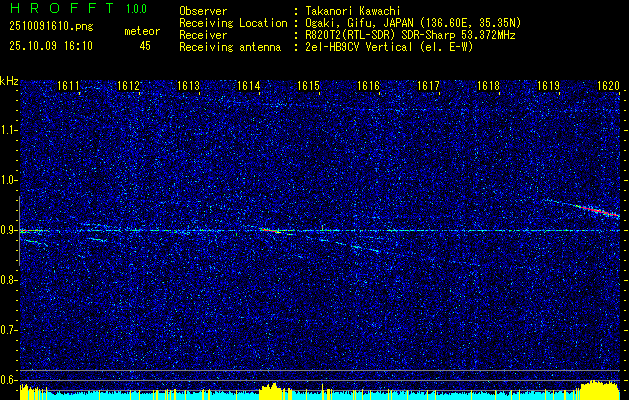Click the 1611 time marker

click(x=68, y=86)
